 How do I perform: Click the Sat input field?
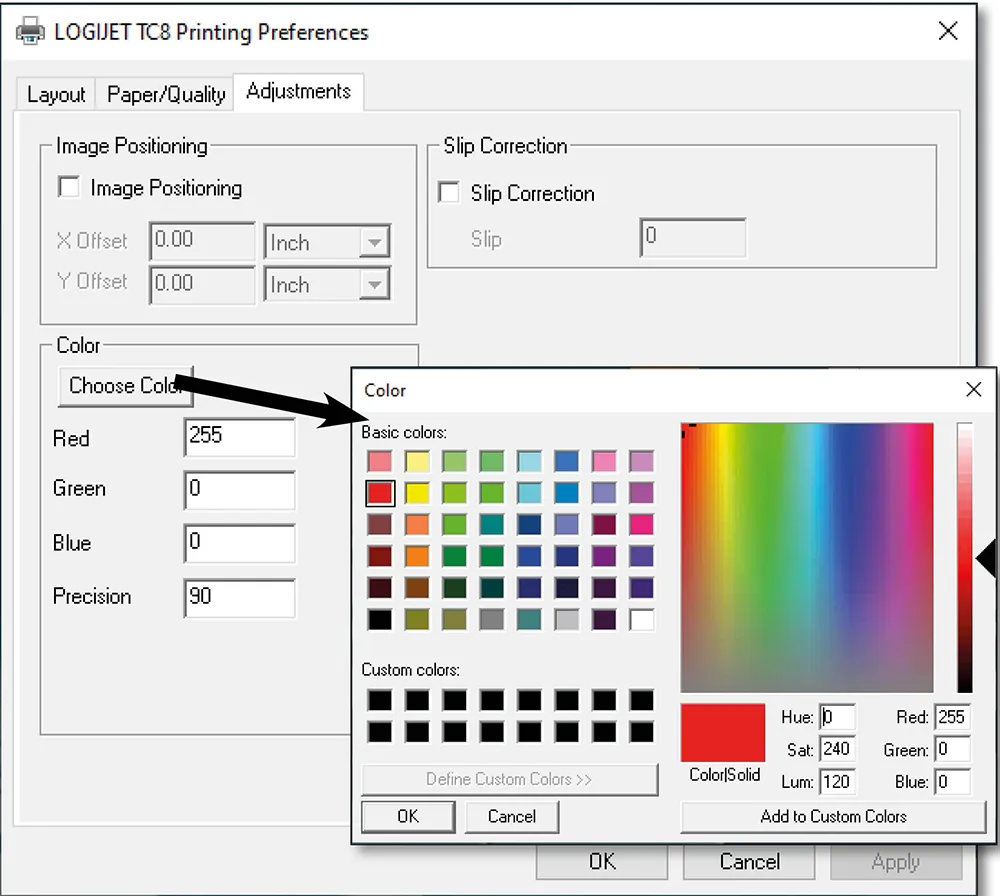pos(837,749)
